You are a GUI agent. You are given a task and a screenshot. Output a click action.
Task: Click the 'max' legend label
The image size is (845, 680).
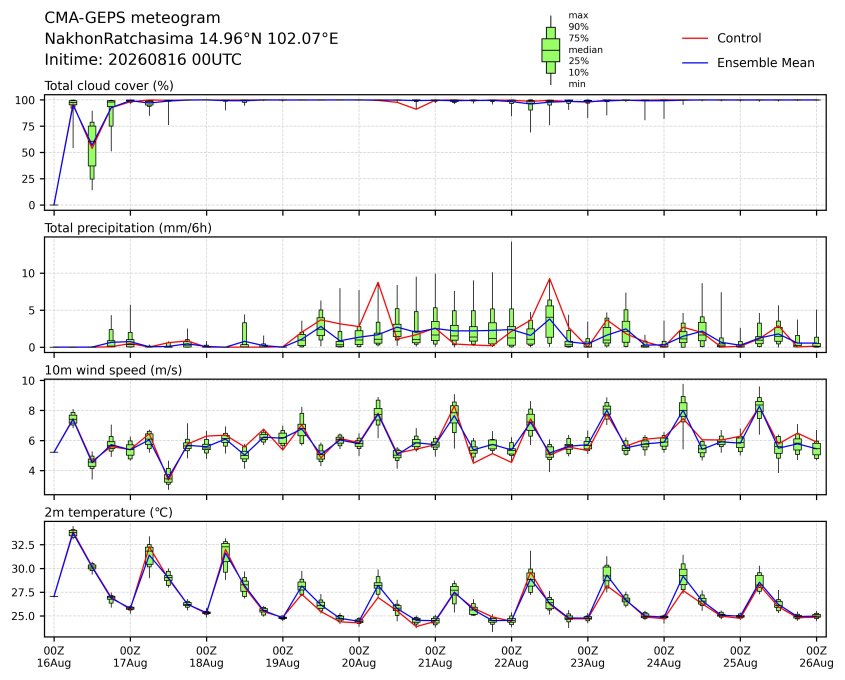click(x=578, y=16)
